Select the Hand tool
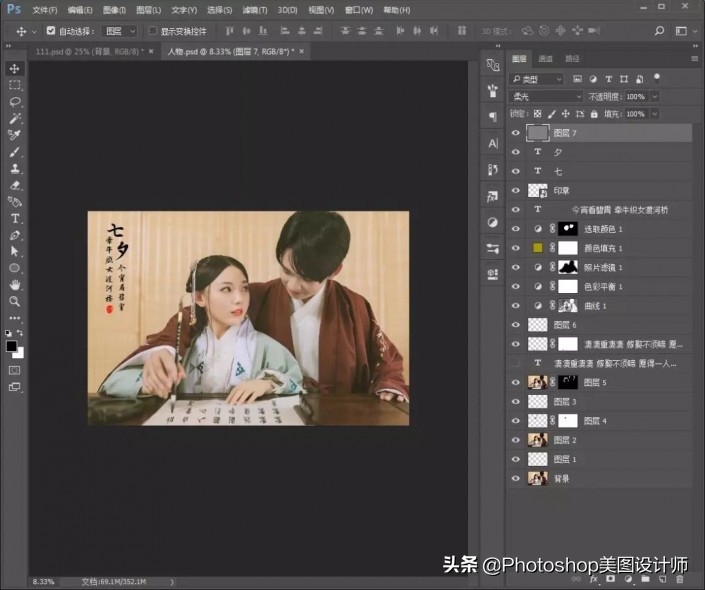The height and width of the screenshot is (590, 705). [14, 285]
